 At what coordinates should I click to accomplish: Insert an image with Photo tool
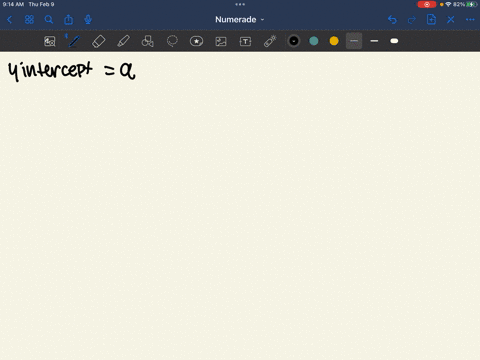click(221, 41)
